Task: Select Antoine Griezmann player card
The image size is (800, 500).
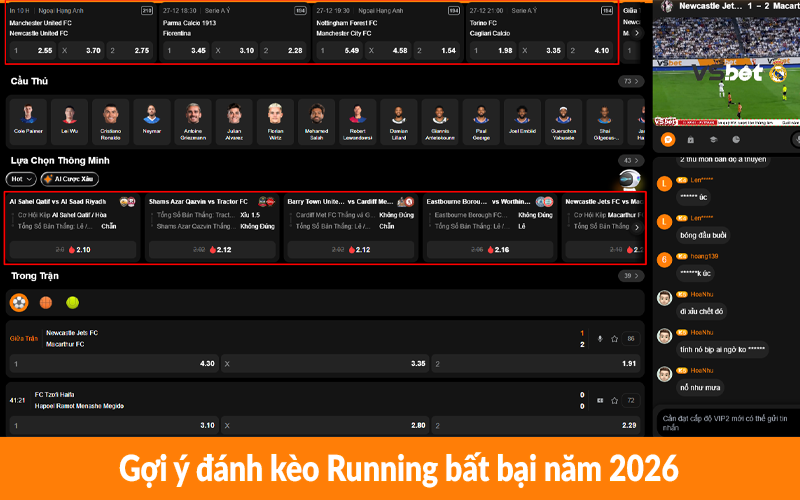Action: point(193,121)
